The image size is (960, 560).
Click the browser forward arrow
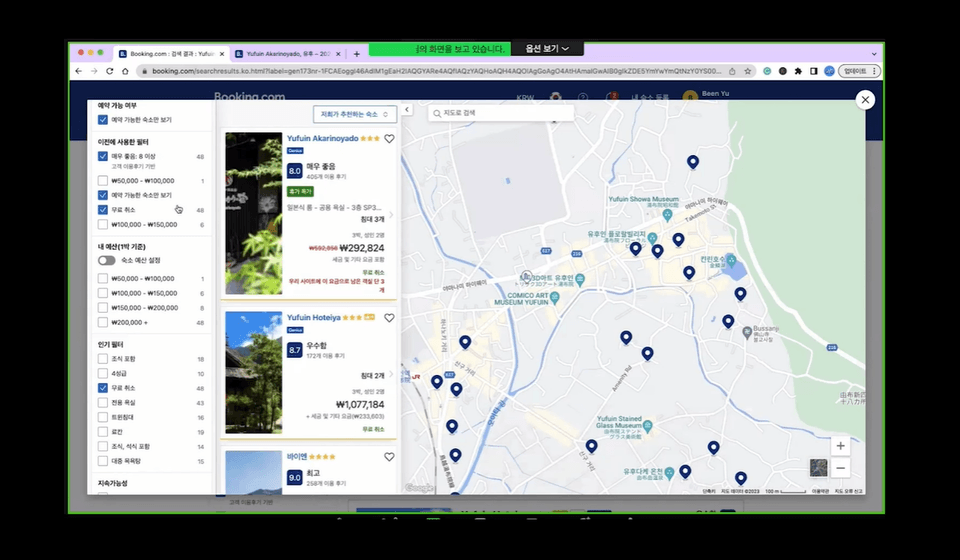point(94,71)
